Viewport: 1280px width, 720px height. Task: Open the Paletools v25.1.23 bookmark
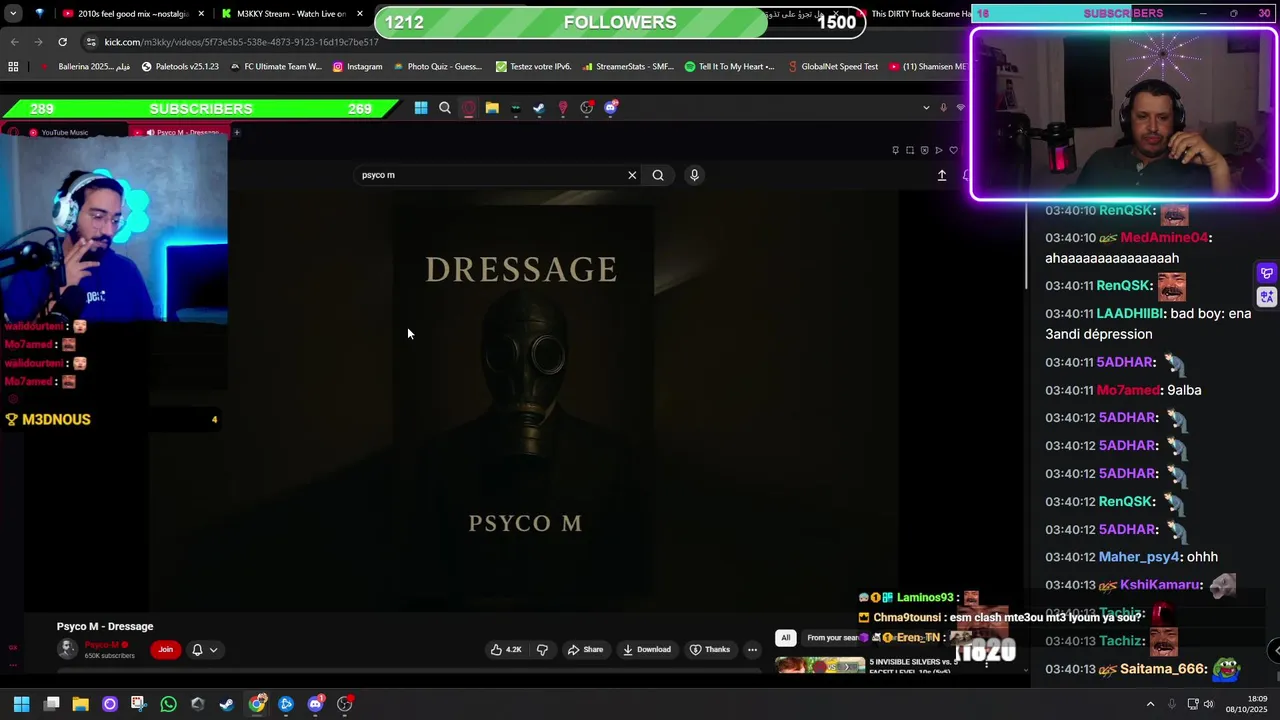click(x=180, y=67)
